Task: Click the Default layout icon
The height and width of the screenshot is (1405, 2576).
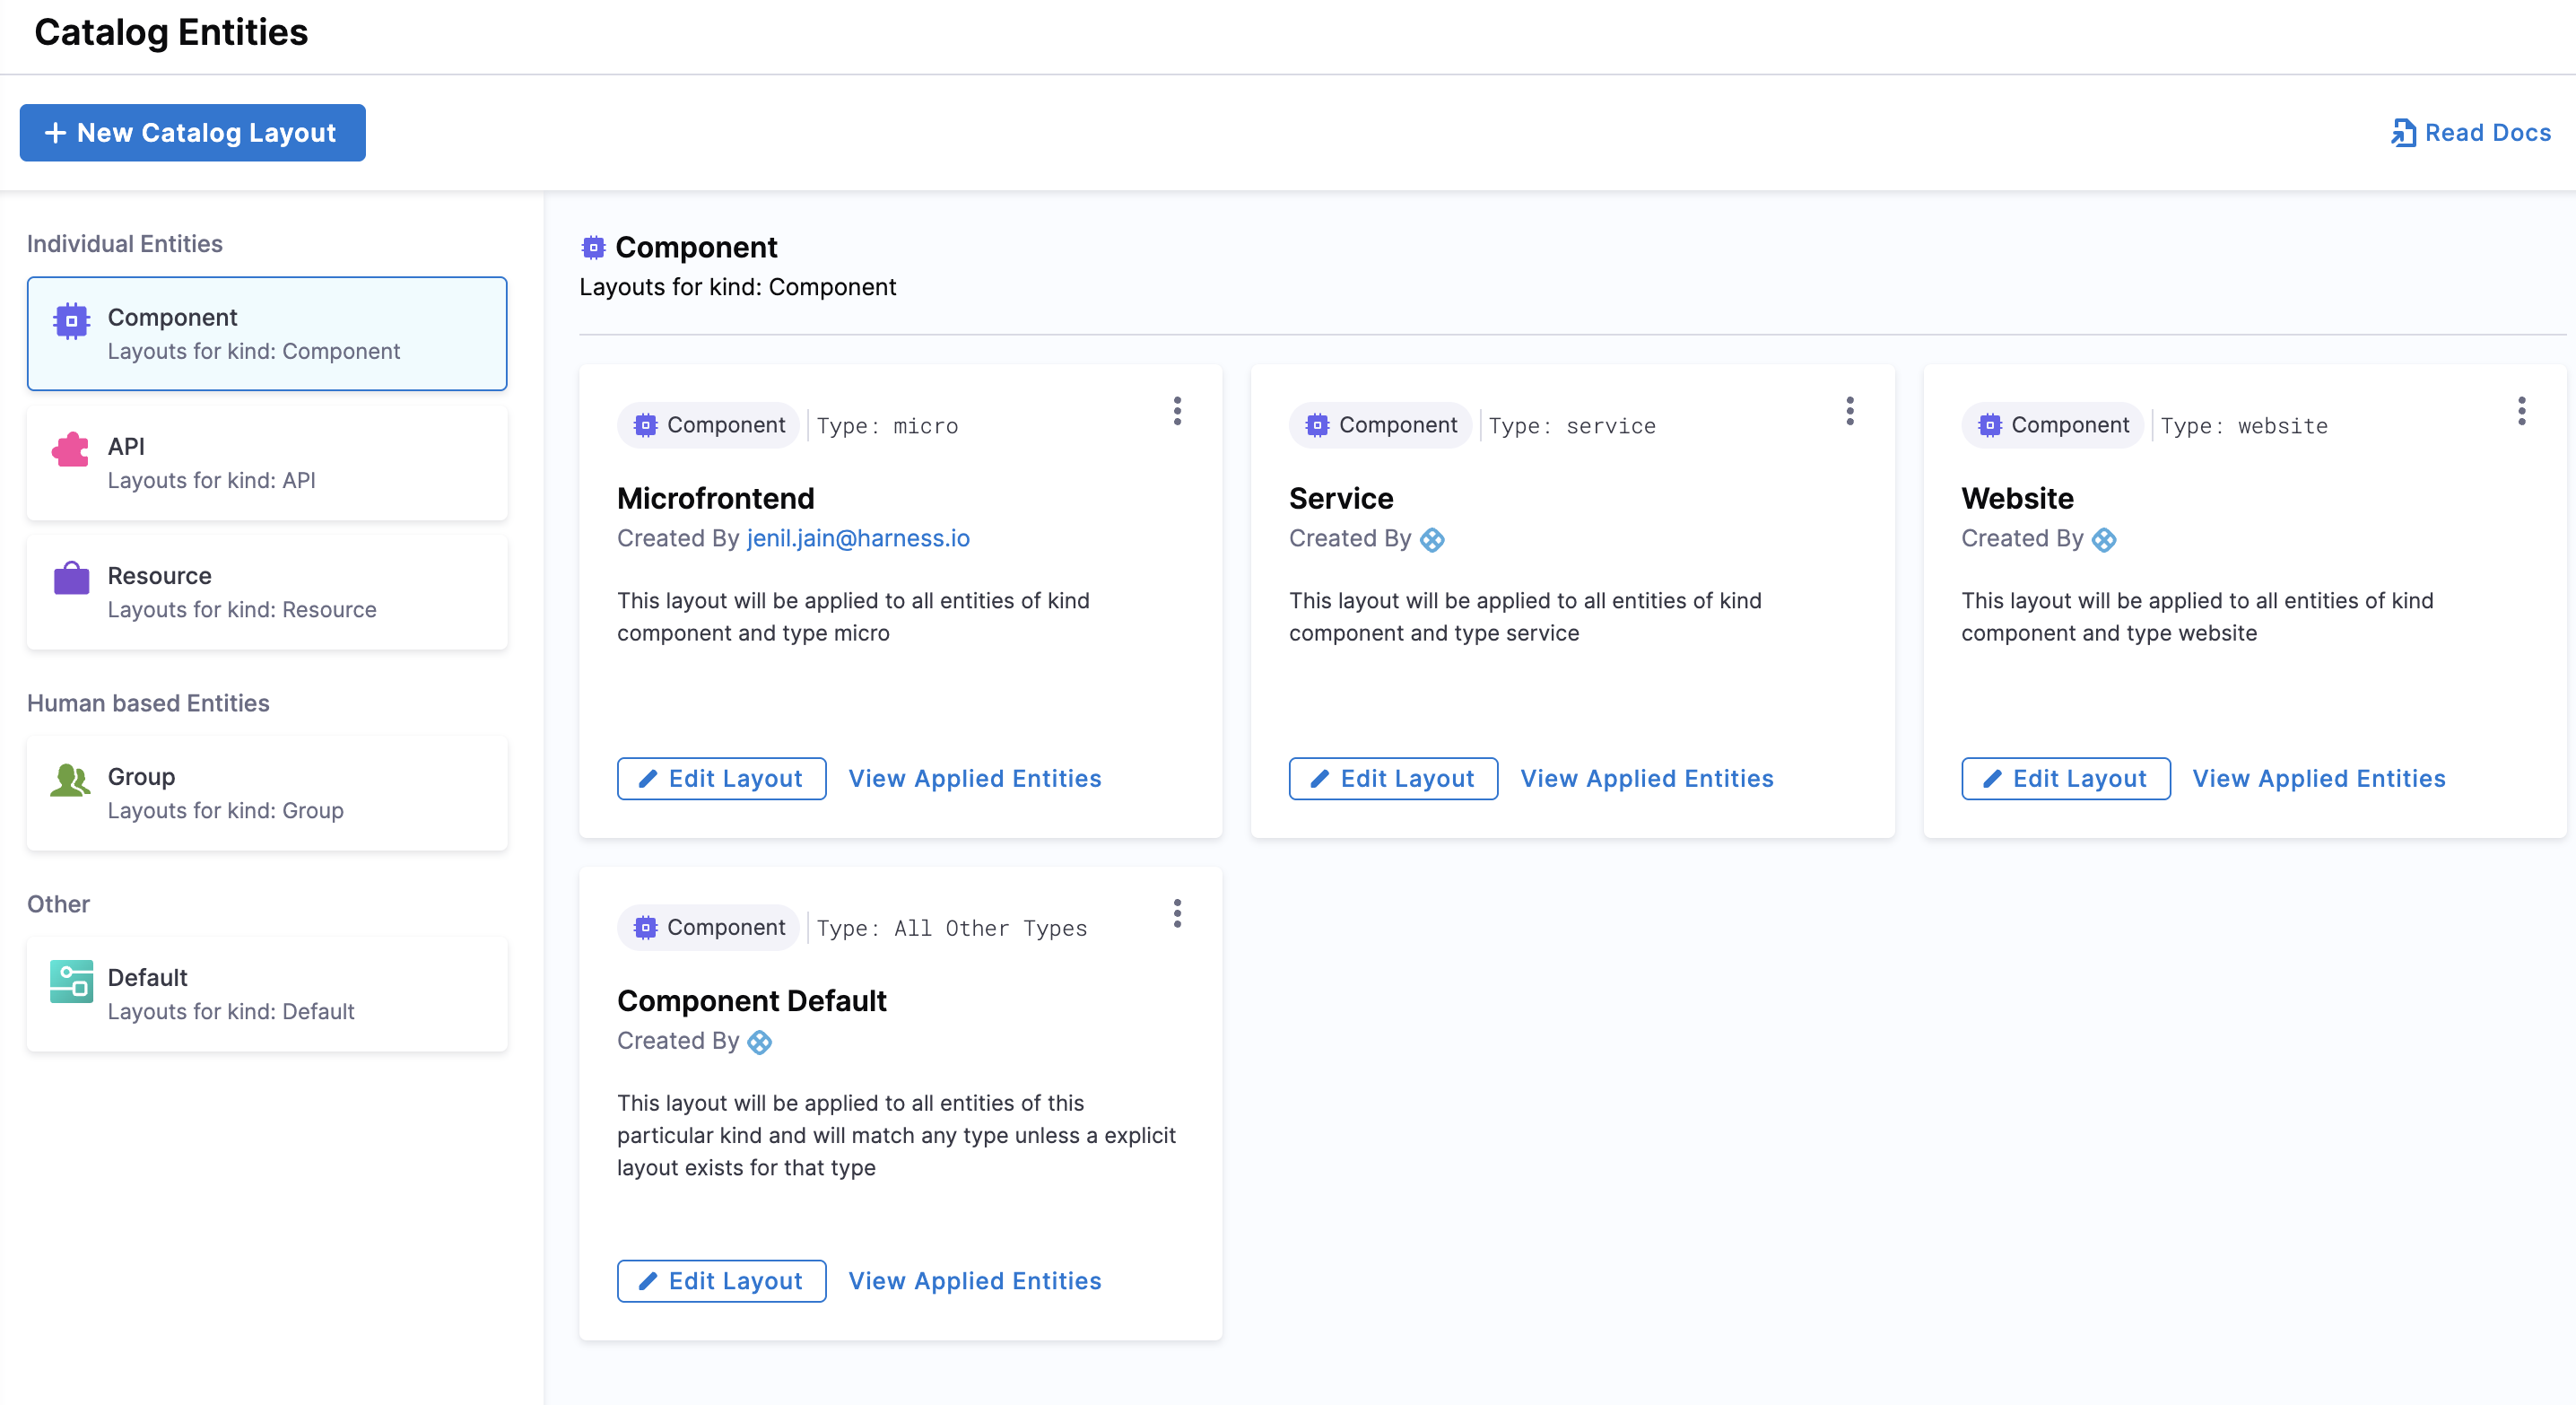Action: (x=71, y=981)
